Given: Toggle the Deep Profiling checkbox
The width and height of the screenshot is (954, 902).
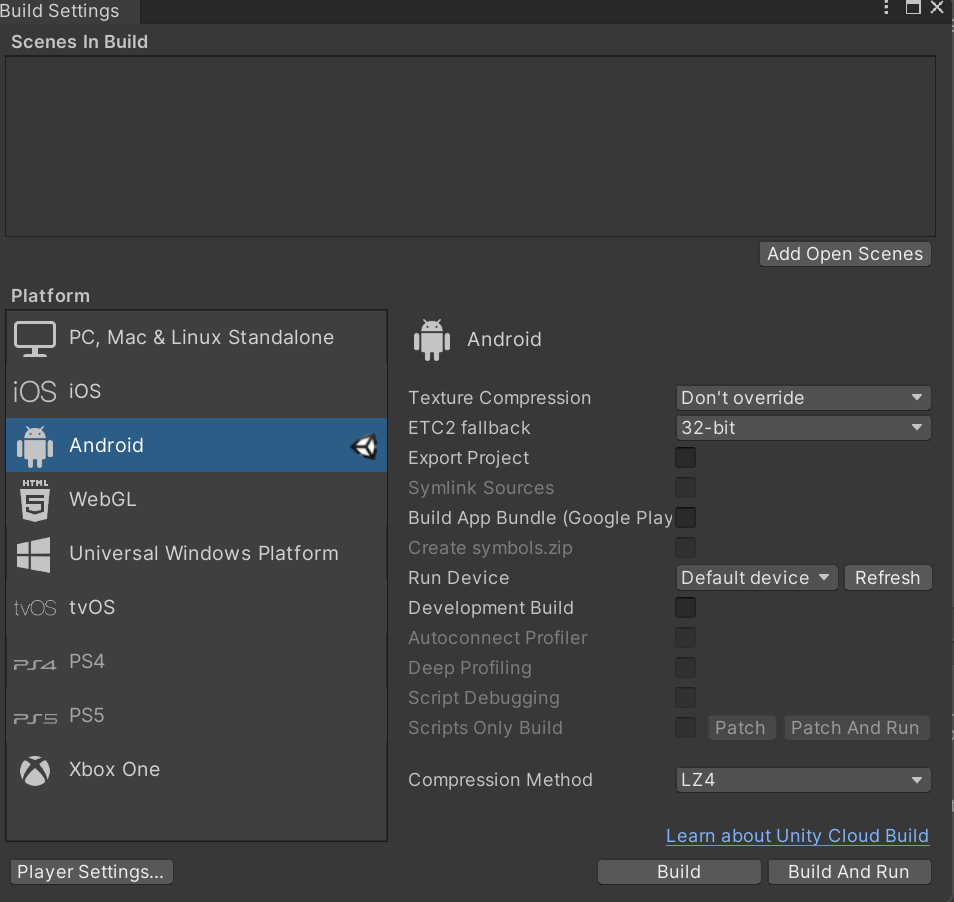Looking at the screenshot, I should coord(685,667).
